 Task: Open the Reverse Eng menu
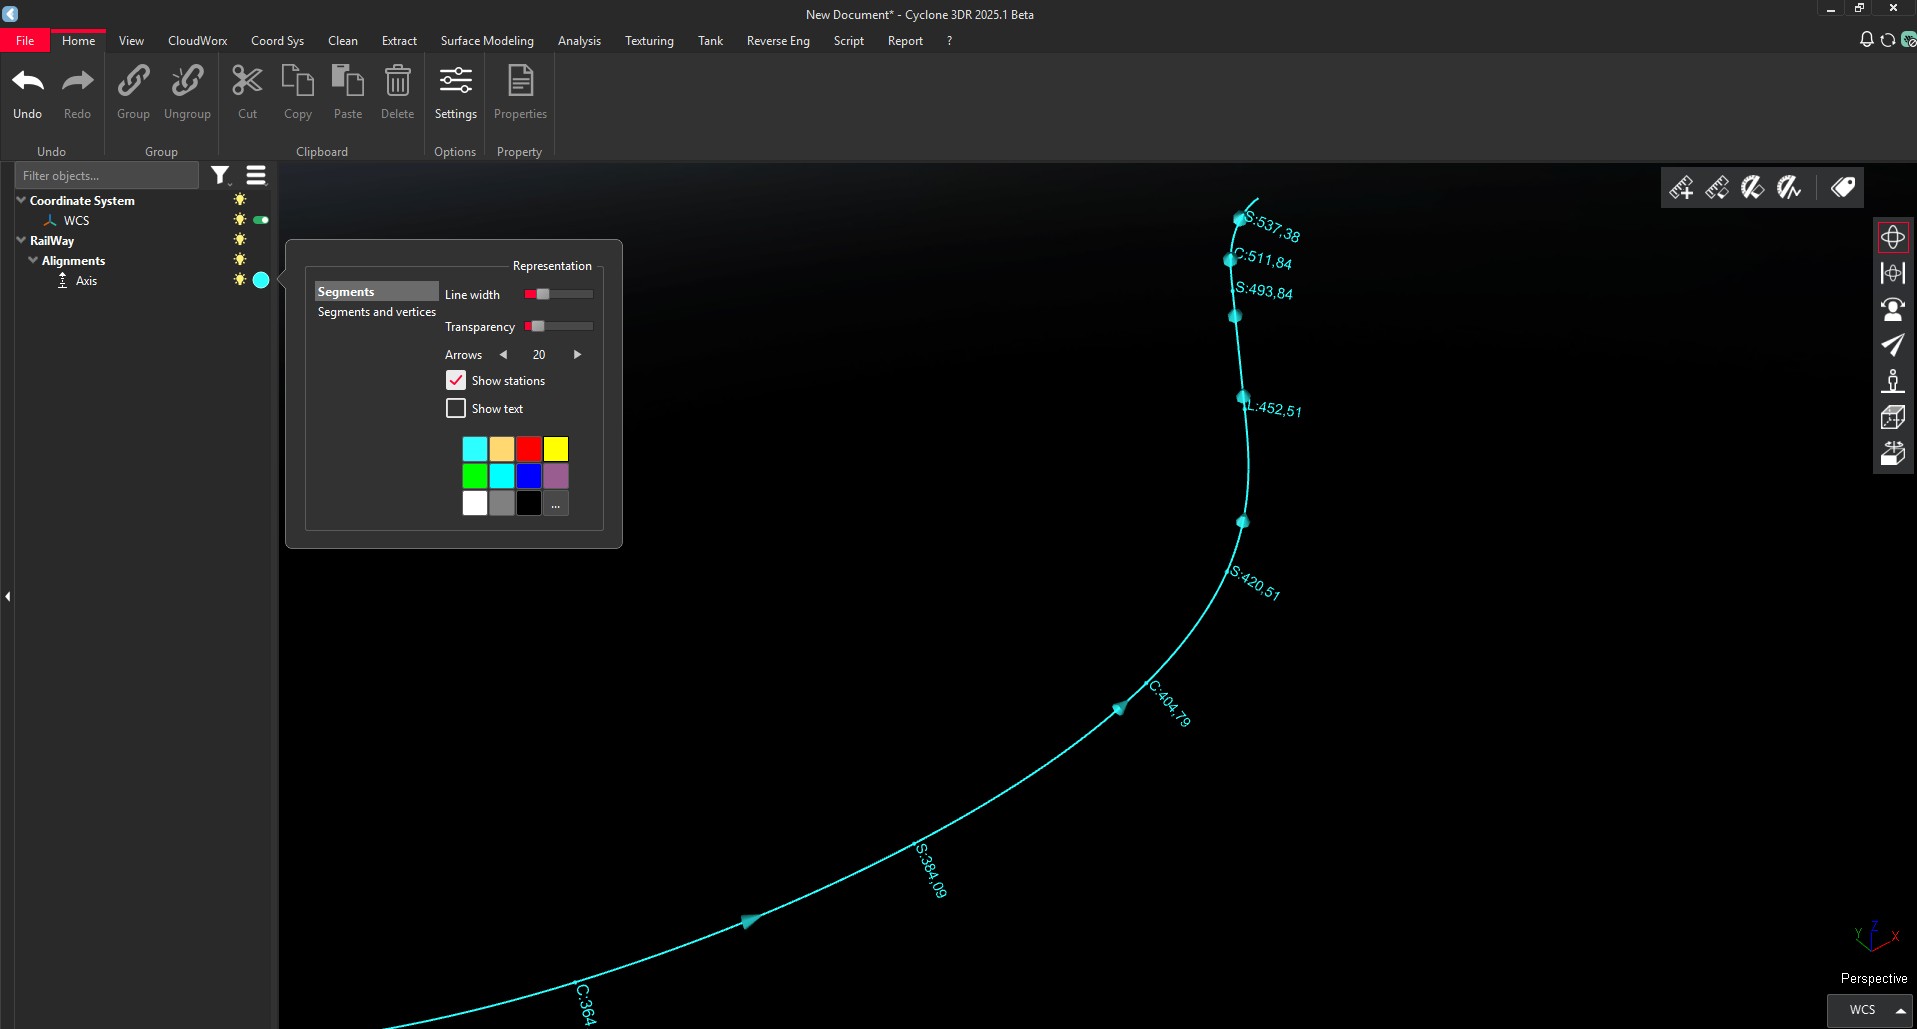pos(778,40)
